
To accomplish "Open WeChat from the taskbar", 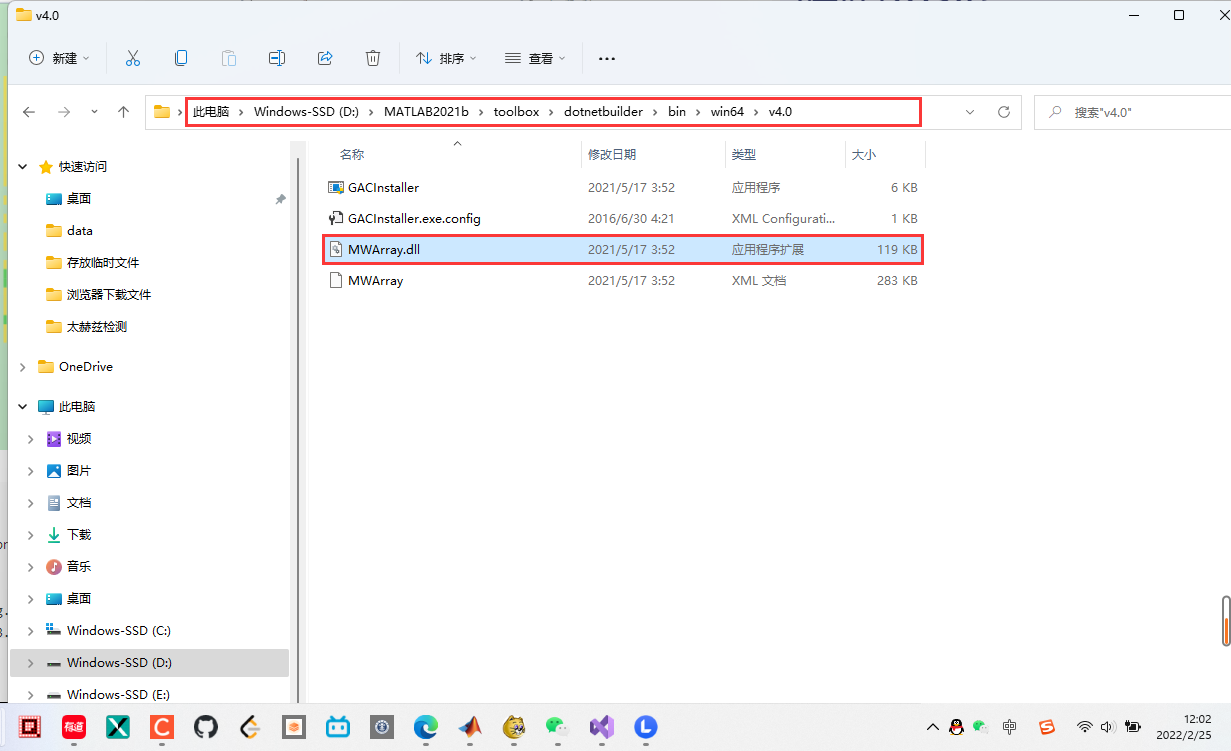I will click(557, 727).
